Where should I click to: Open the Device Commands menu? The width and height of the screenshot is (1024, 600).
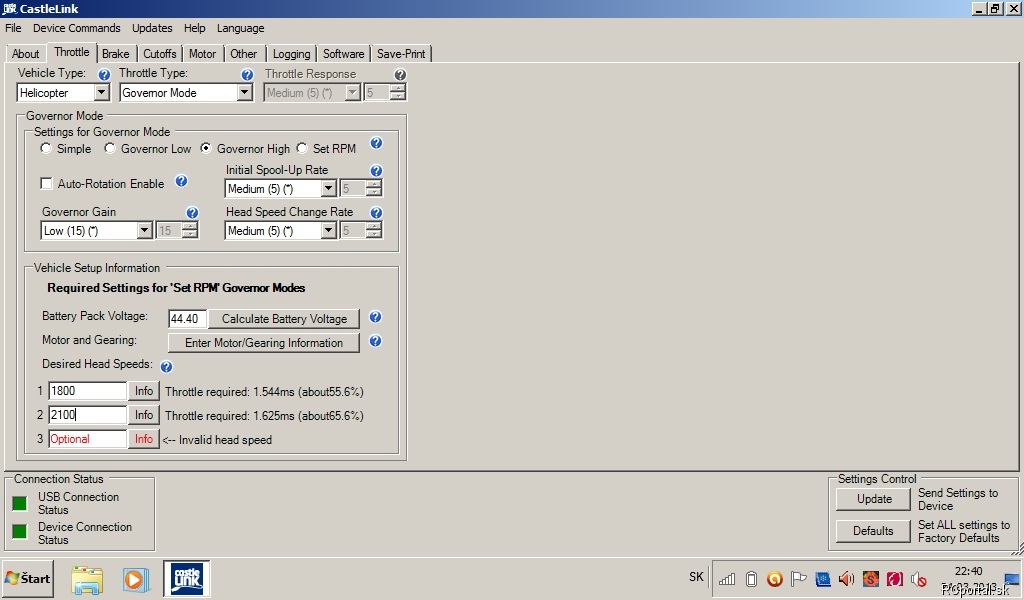(x=76, y=28)
